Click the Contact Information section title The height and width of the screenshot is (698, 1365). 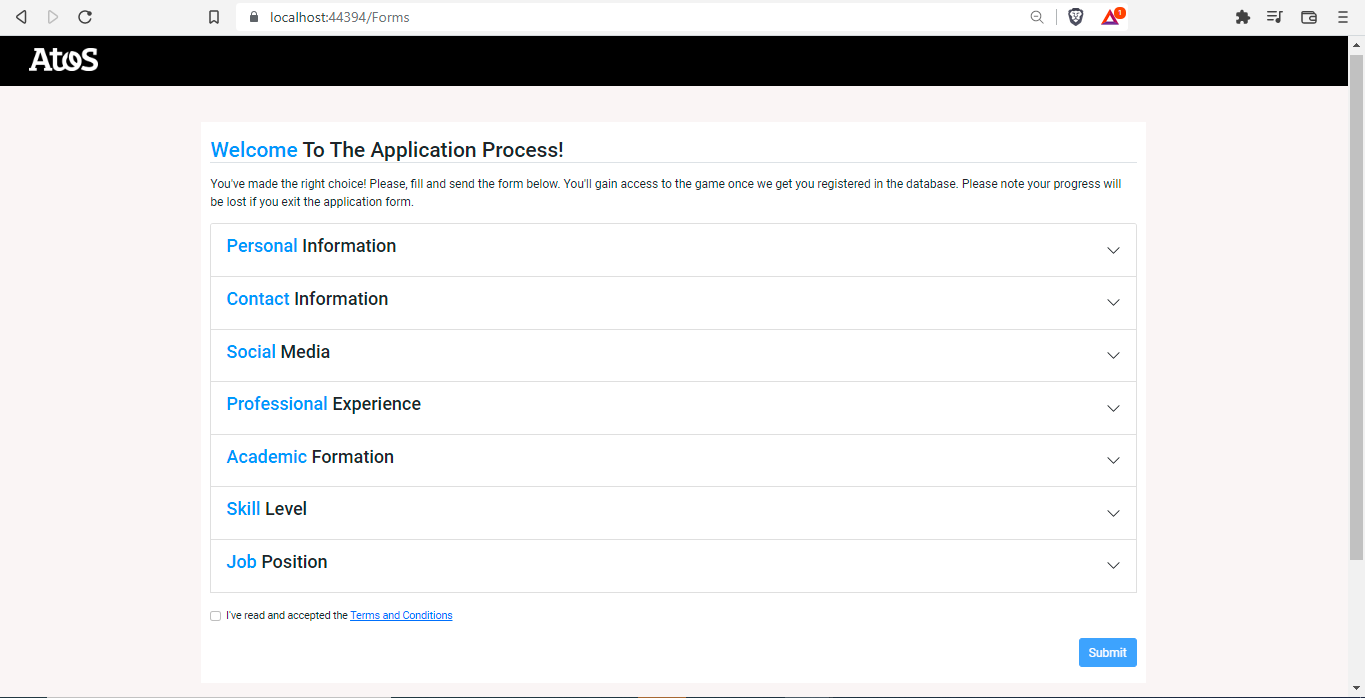[307, 299]
